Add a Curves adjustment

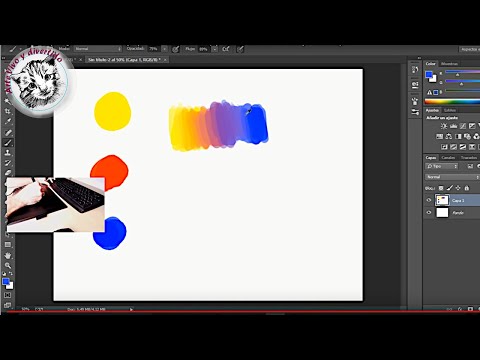coord(463,126)
